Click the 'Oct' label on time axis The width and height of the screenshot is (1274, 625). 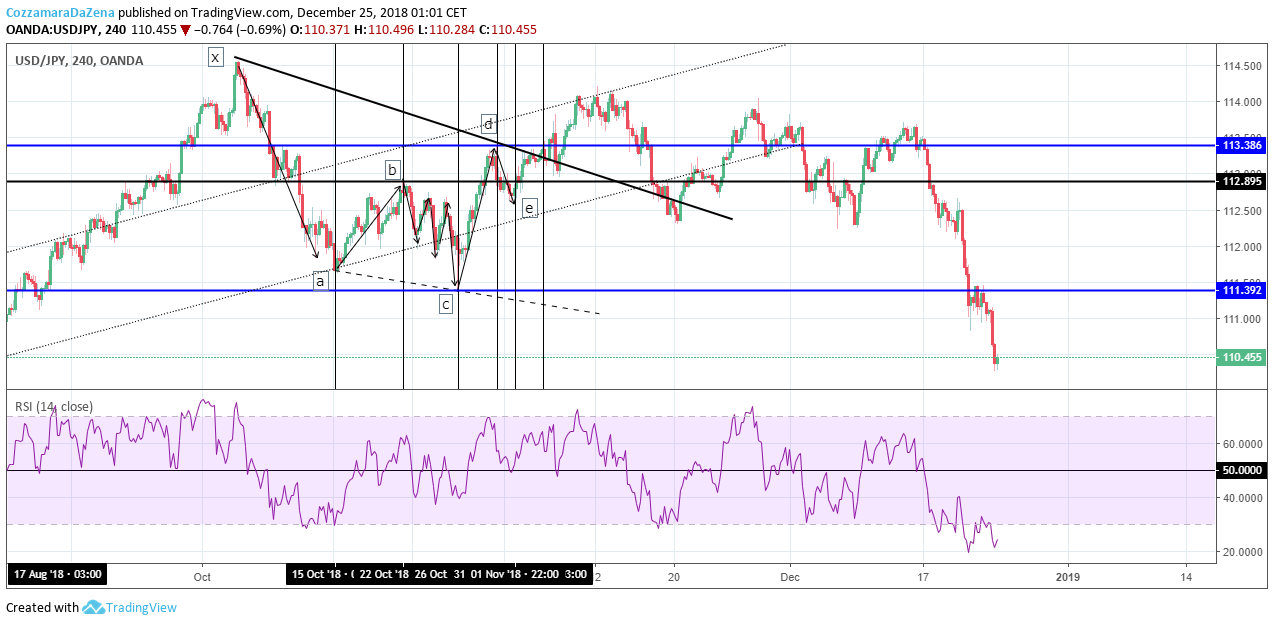pos(202,576)
